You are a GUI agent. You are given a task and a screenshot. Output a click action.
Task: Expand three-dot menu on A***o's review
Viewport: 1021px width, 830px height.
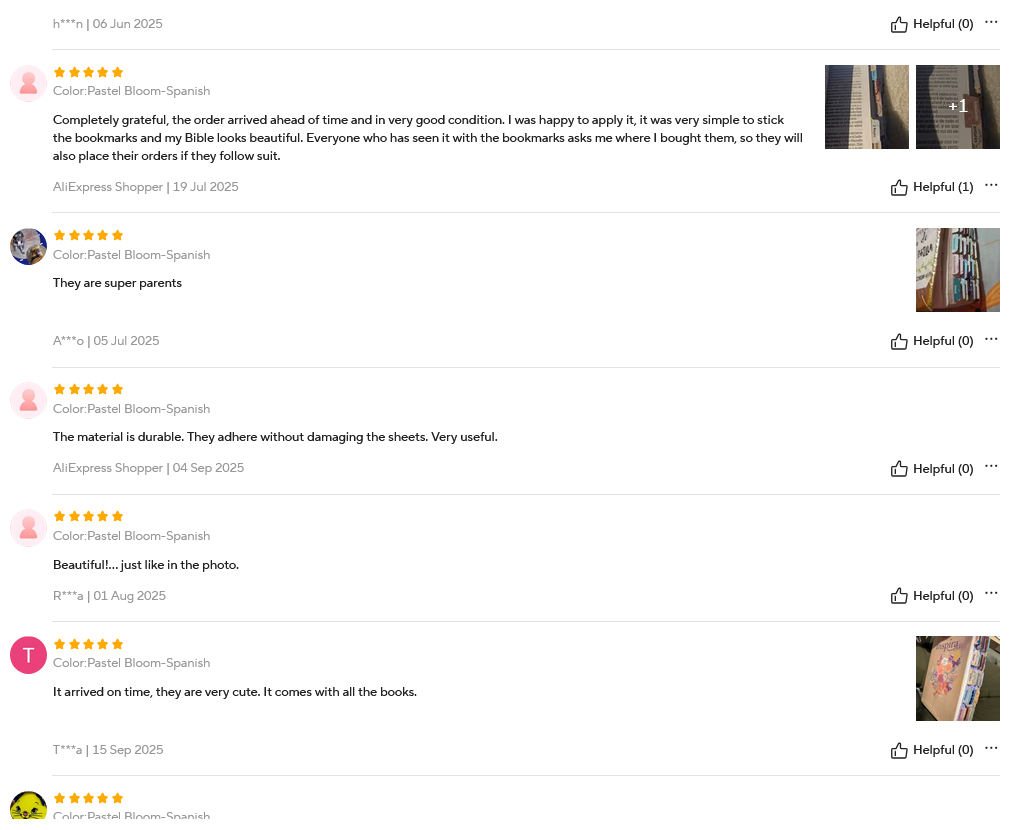coord(991,339)
